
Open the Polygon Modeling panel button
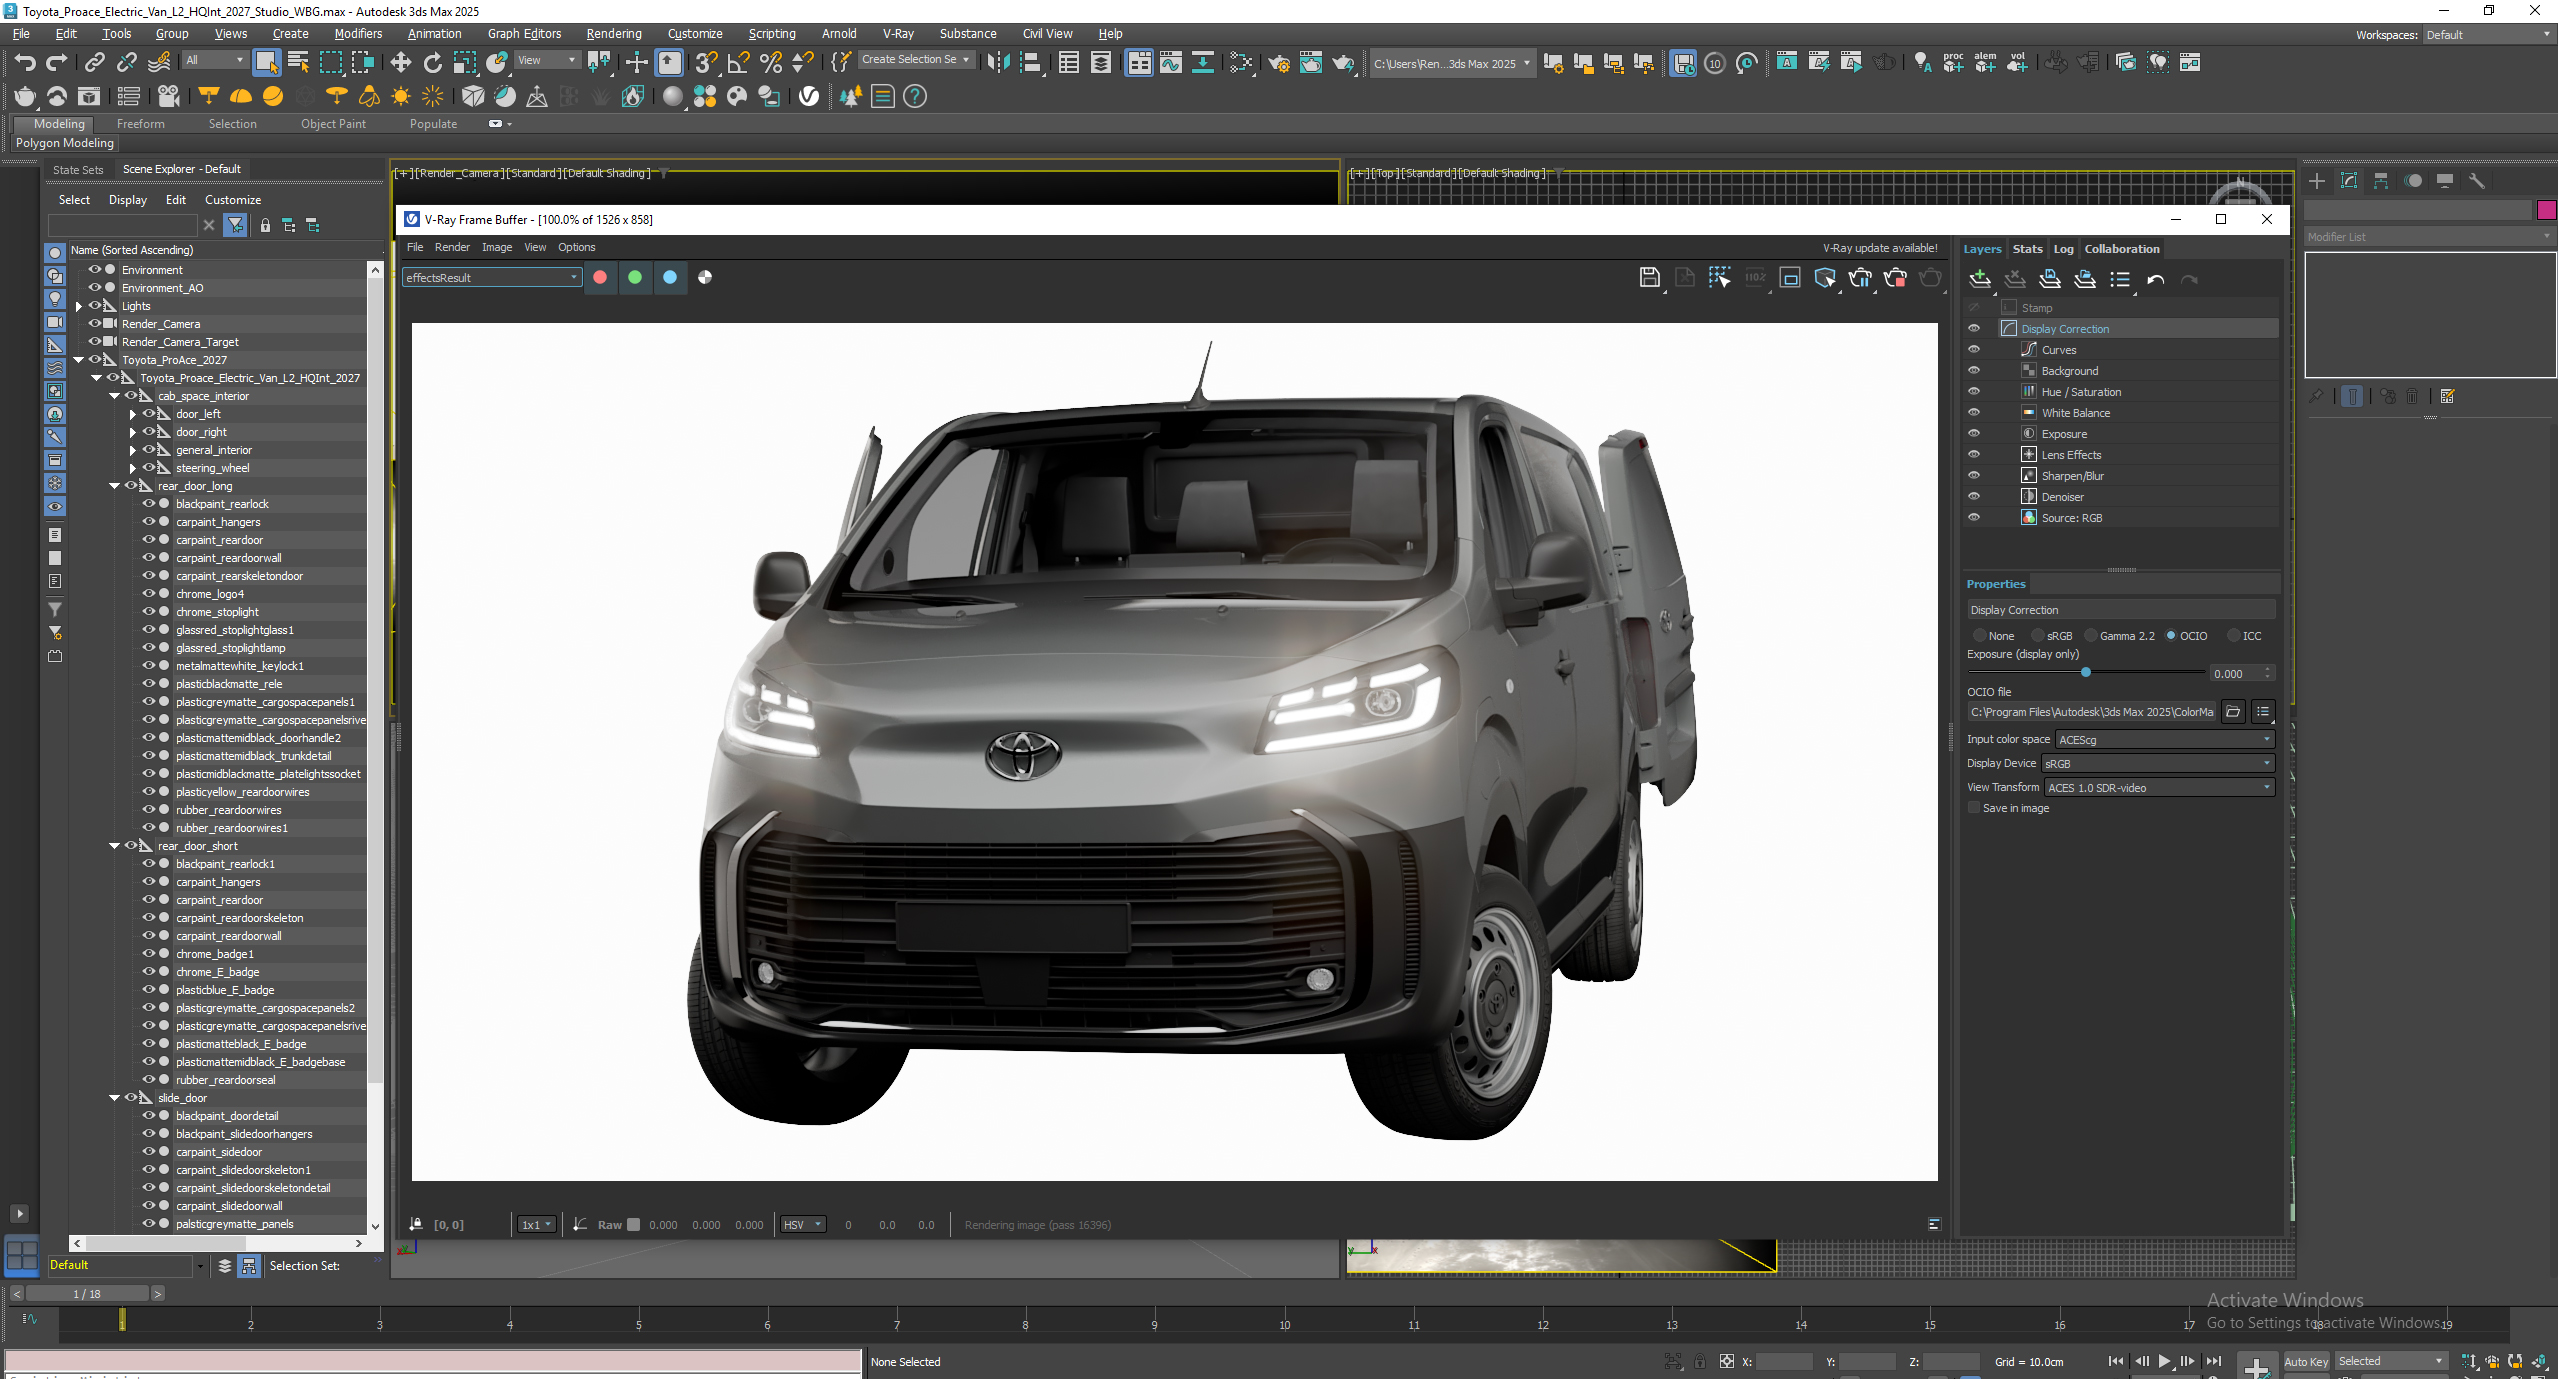point(65,143)
